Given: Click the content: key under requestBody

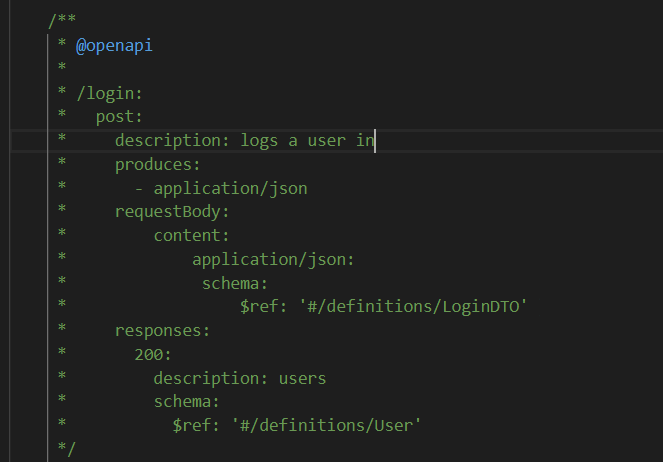Looking at the screenshot, I should click(191, 236).
